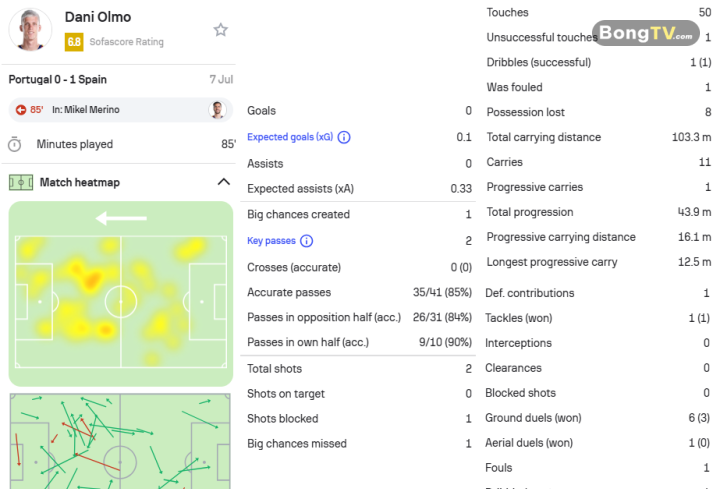Click the 6.8 Sofascore rating badge
The height and width of the screenshot is (489, 720).
[x=74, y=42]
